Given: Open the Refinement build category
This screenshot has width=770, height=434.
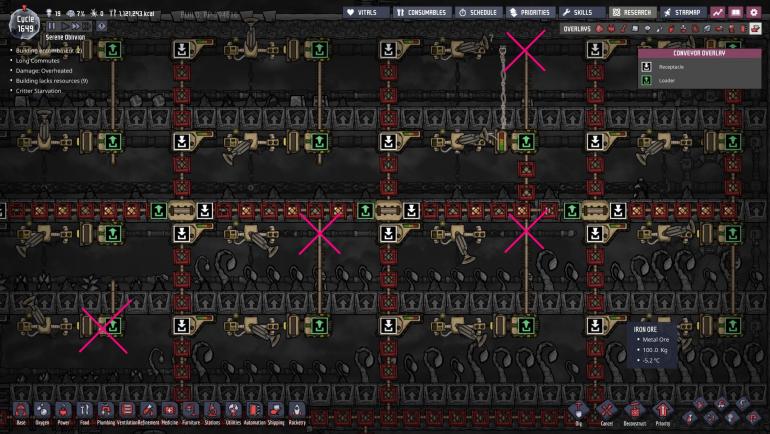Looking at the screenshot, I should [148, 412].
